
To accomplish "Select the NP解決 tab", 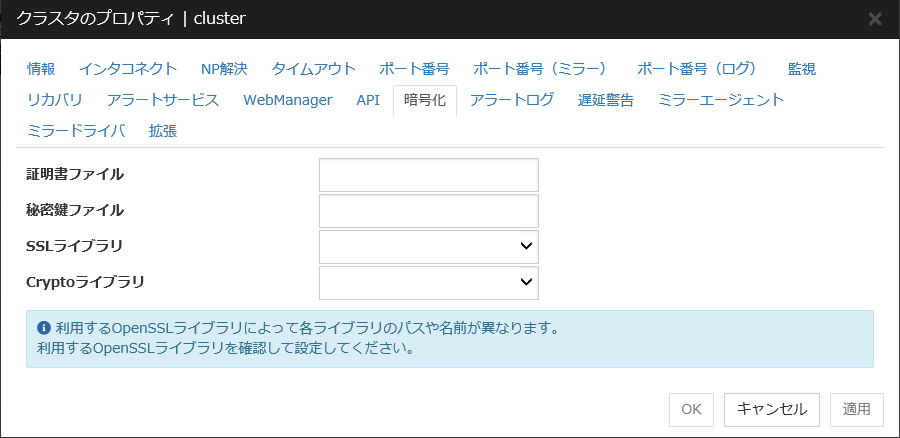I will point(224,69).
